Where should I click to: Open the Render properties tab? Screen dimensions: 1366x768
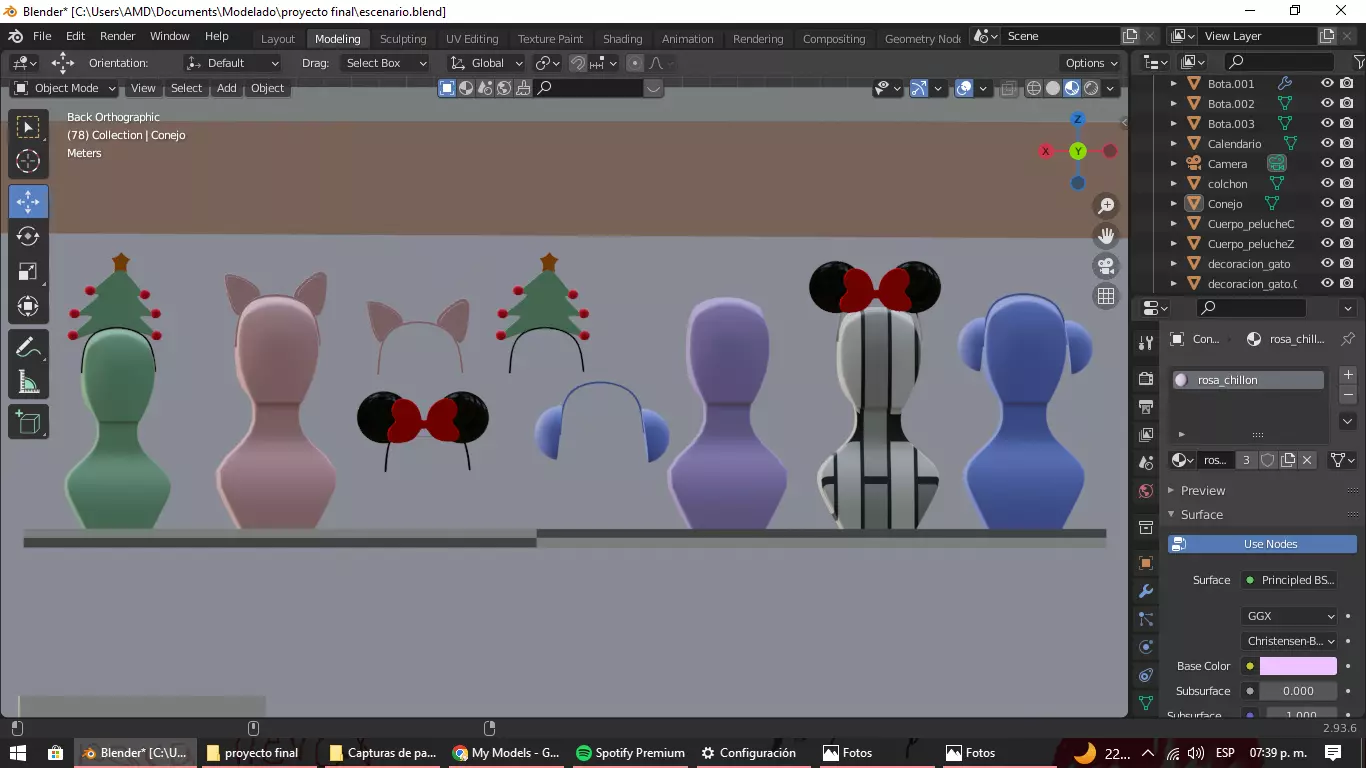click(x=1146, y=379)
